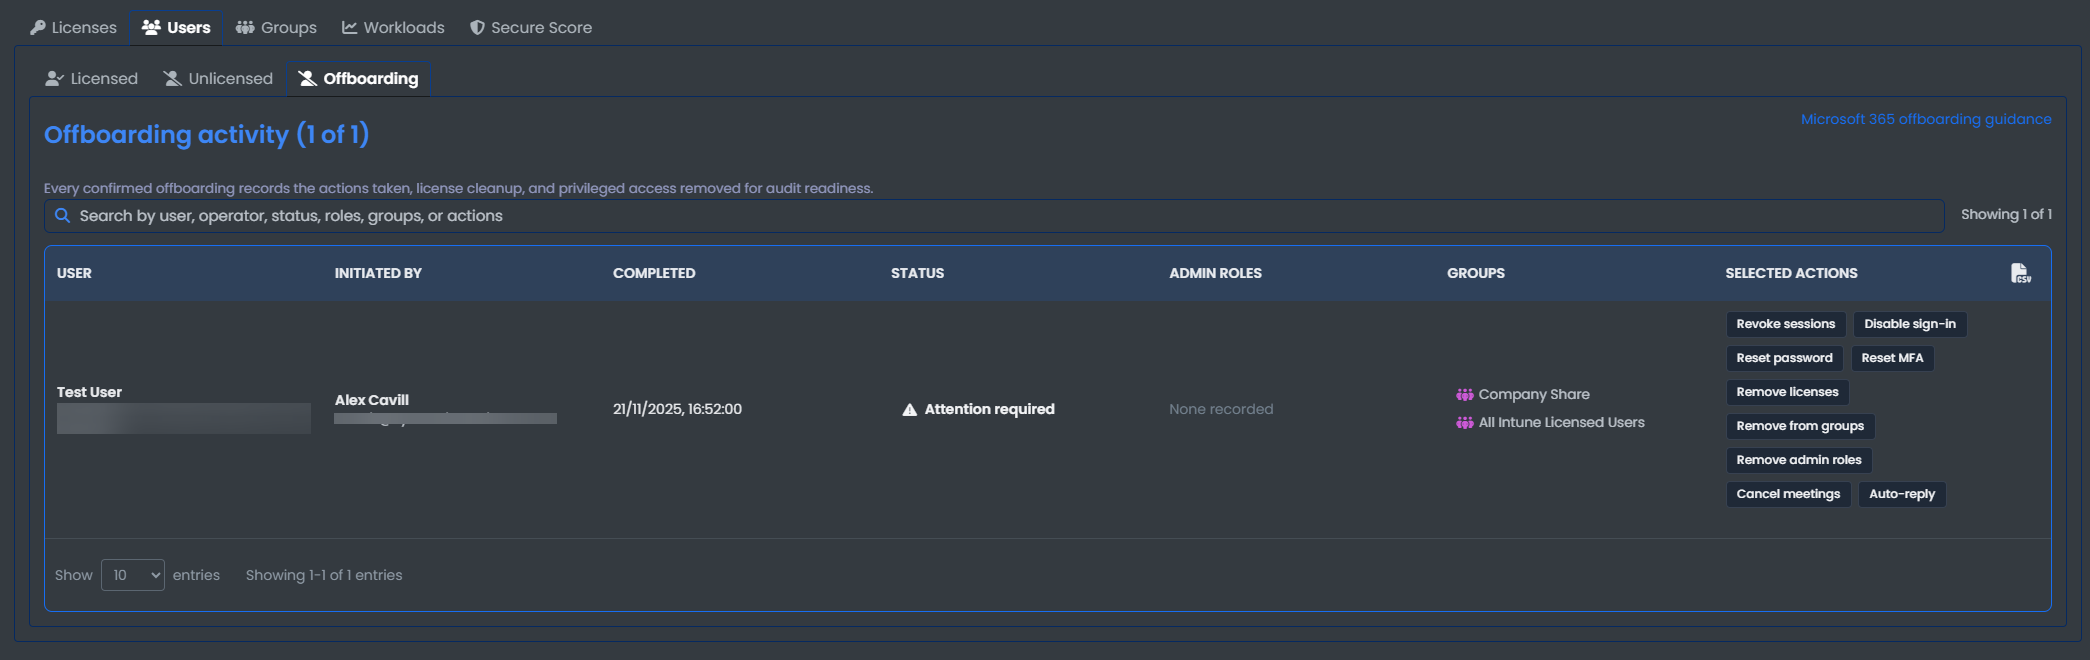Click the Remove admin roles action badge
This screenshot has width=2090, height=660.
[1799, 460]
